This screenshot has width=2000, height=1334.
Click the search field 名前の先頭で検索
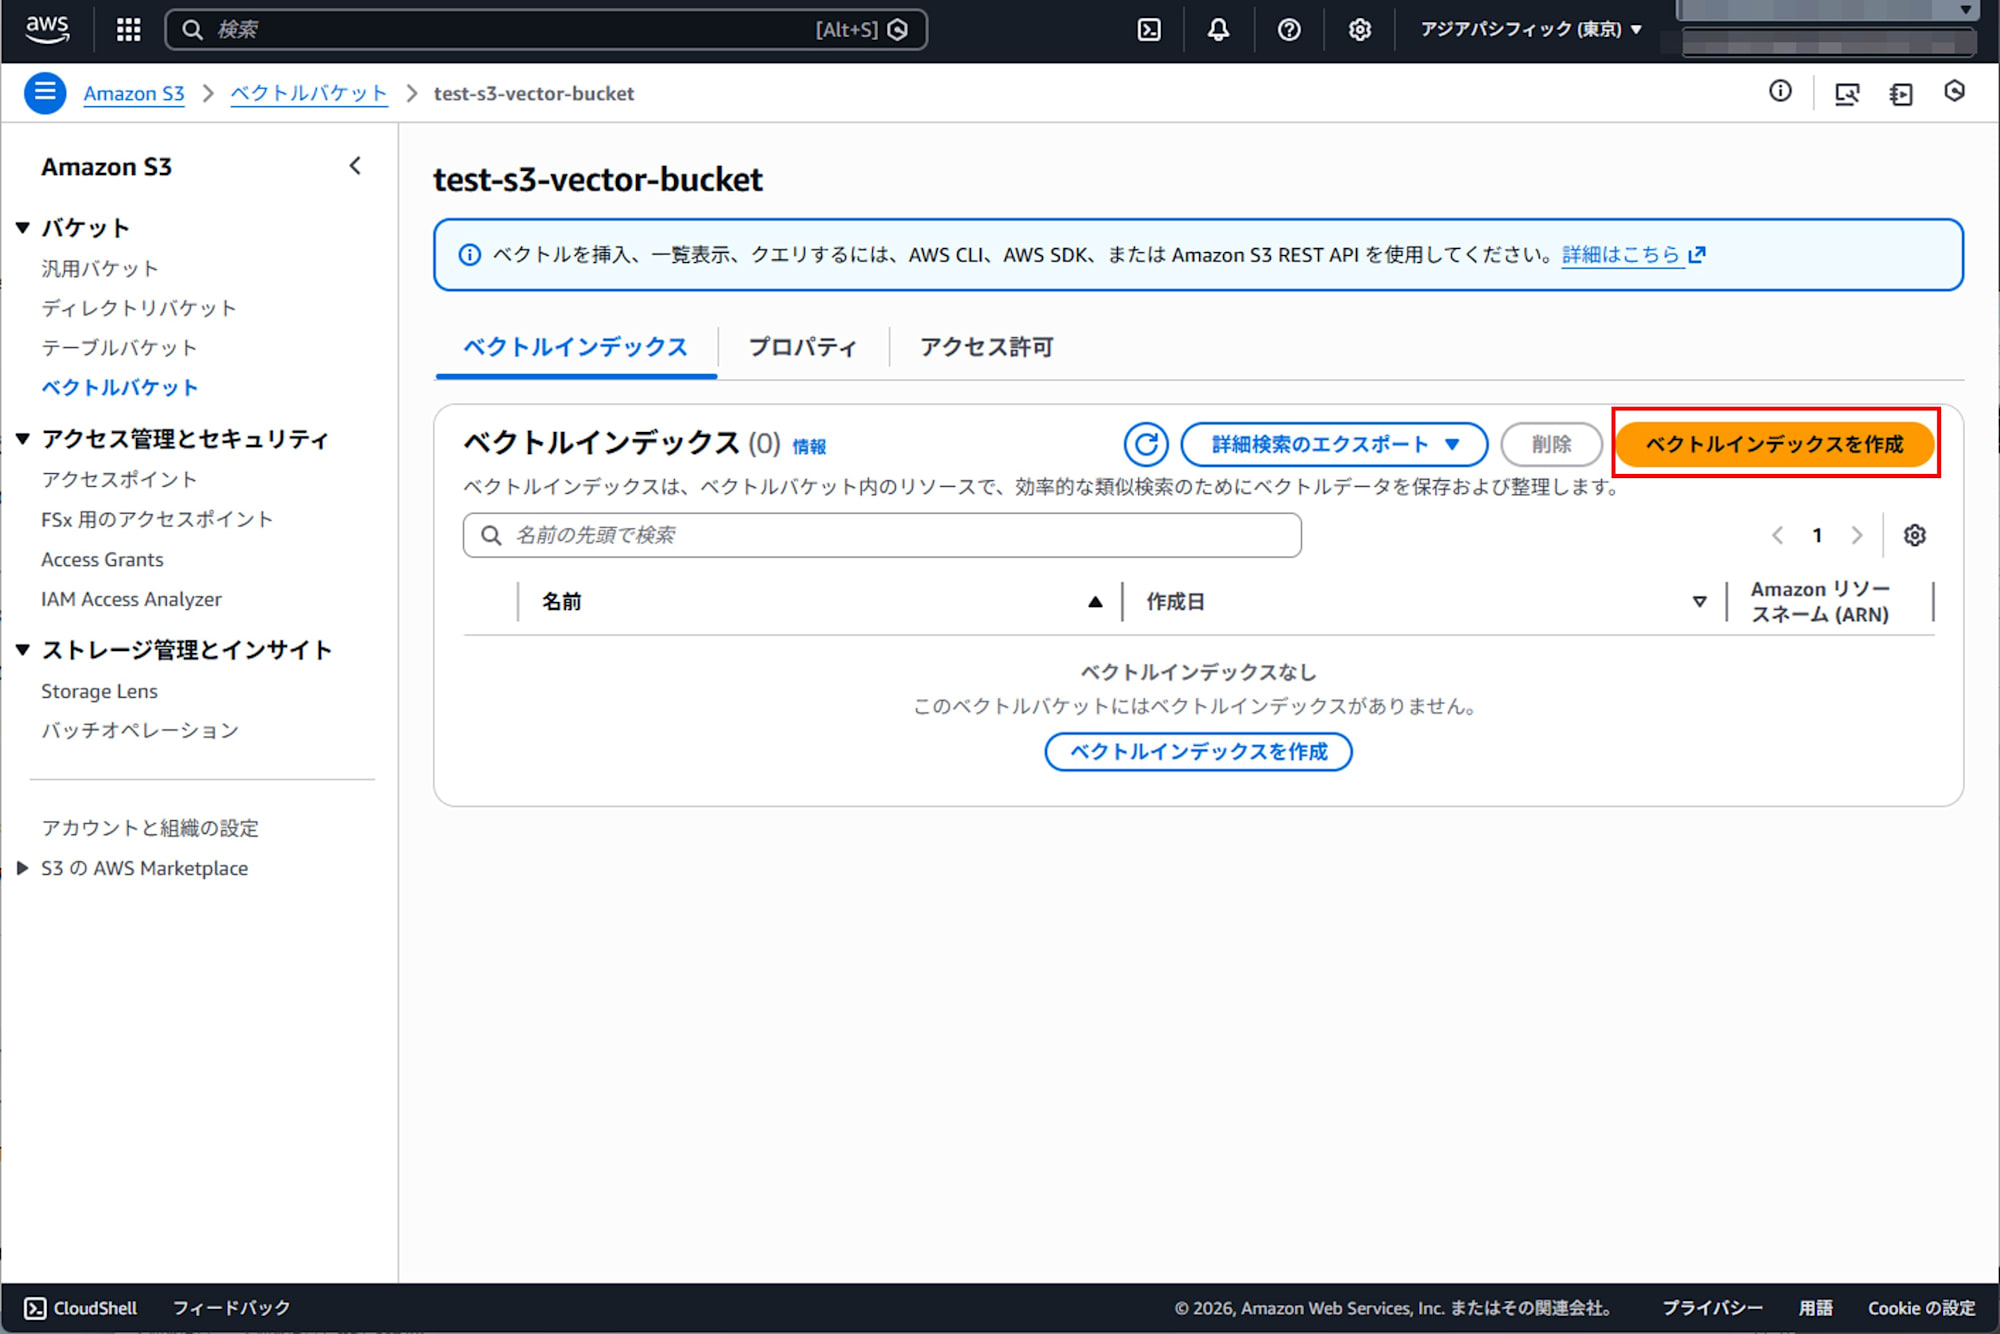(x=880, y=535)
